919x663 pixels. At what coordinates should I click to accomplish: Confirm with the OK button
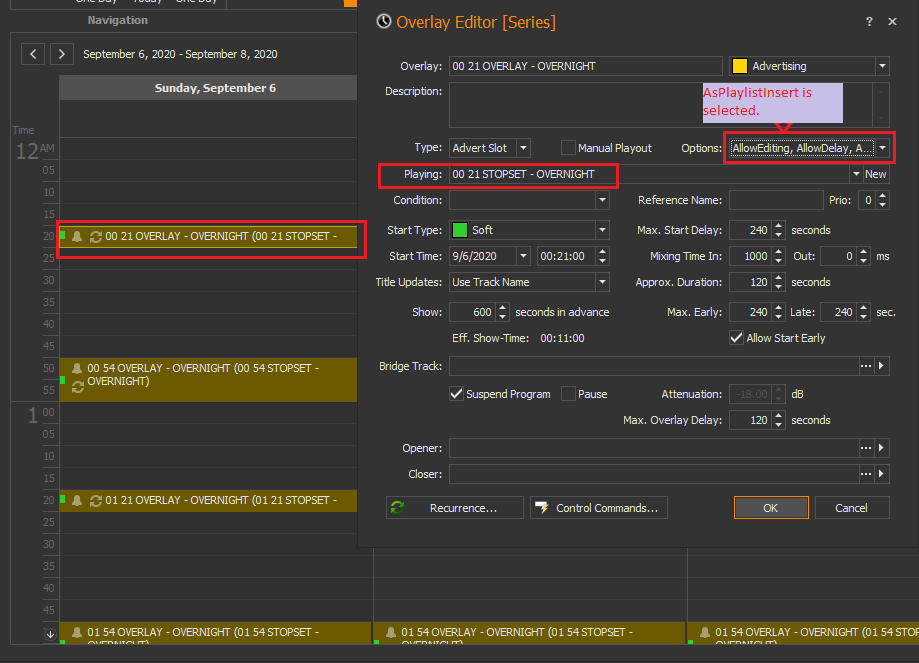pyautogui.click(x=771, y=508)
